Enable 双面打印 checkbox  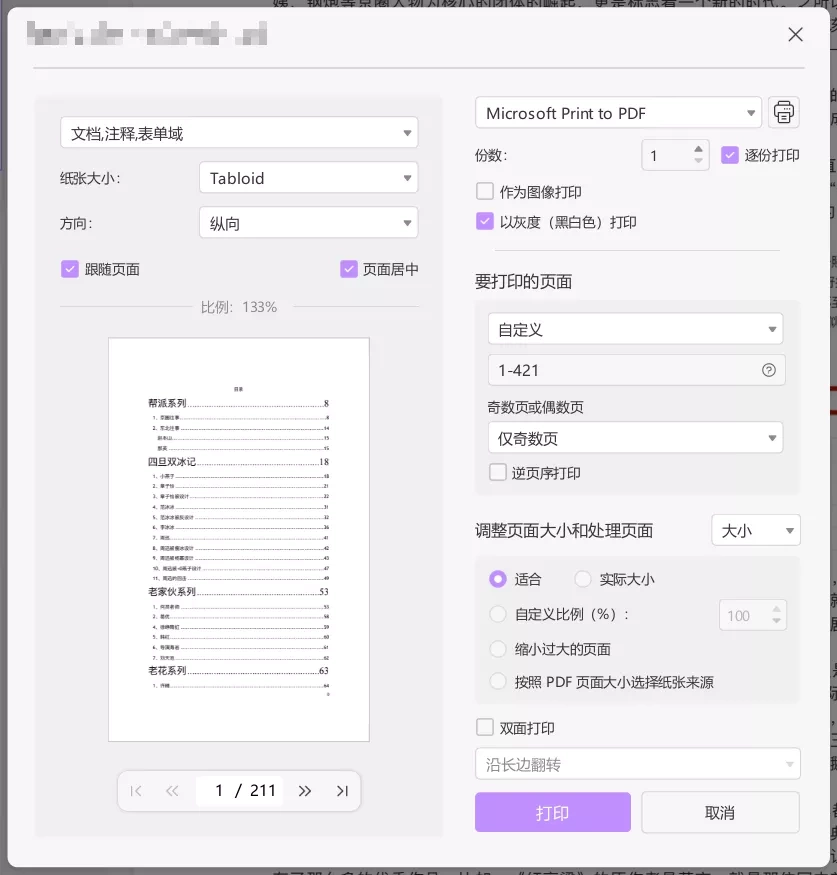(485, 728)
